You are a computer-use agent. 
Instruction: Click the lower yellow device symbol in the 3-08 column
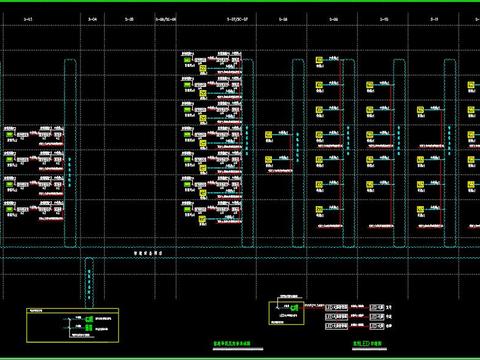coord(268,160)
